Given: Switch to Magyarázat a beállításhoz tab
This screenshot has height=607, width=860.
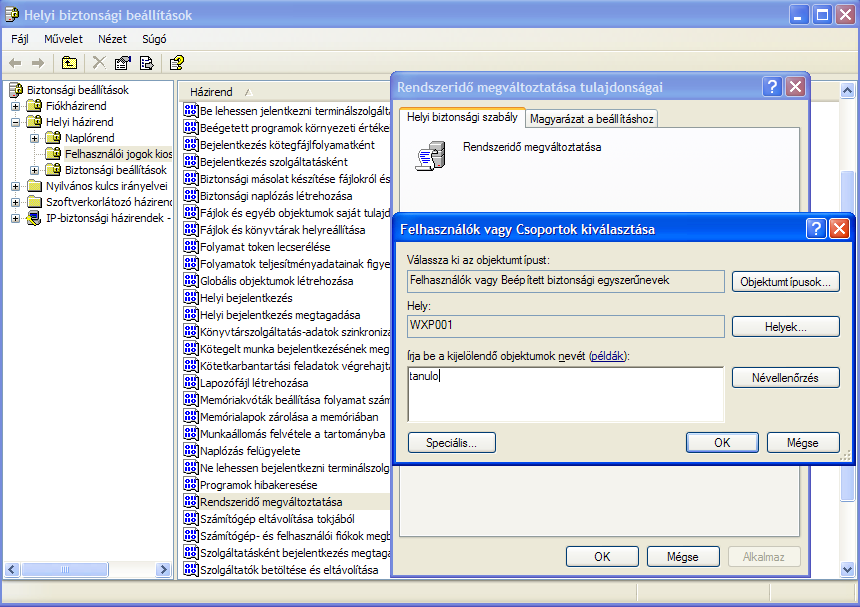Looking at the screenshot, I should point(591,119).
